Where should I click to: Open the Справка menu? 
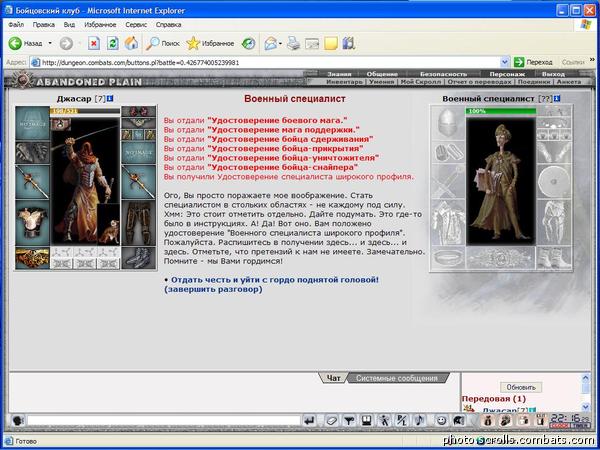[168, 24]
